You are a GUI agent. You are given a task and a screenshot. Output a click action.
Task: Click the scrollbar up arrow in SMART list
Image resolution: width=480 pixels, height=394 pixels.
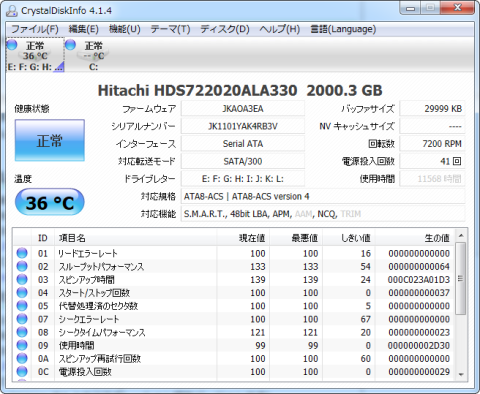pyautogui.click(x=461, y=236)
